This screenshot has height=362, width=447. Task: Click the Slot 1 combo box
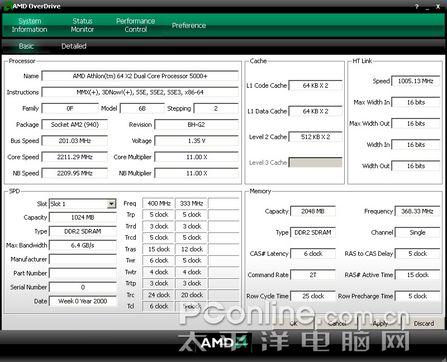82,204
